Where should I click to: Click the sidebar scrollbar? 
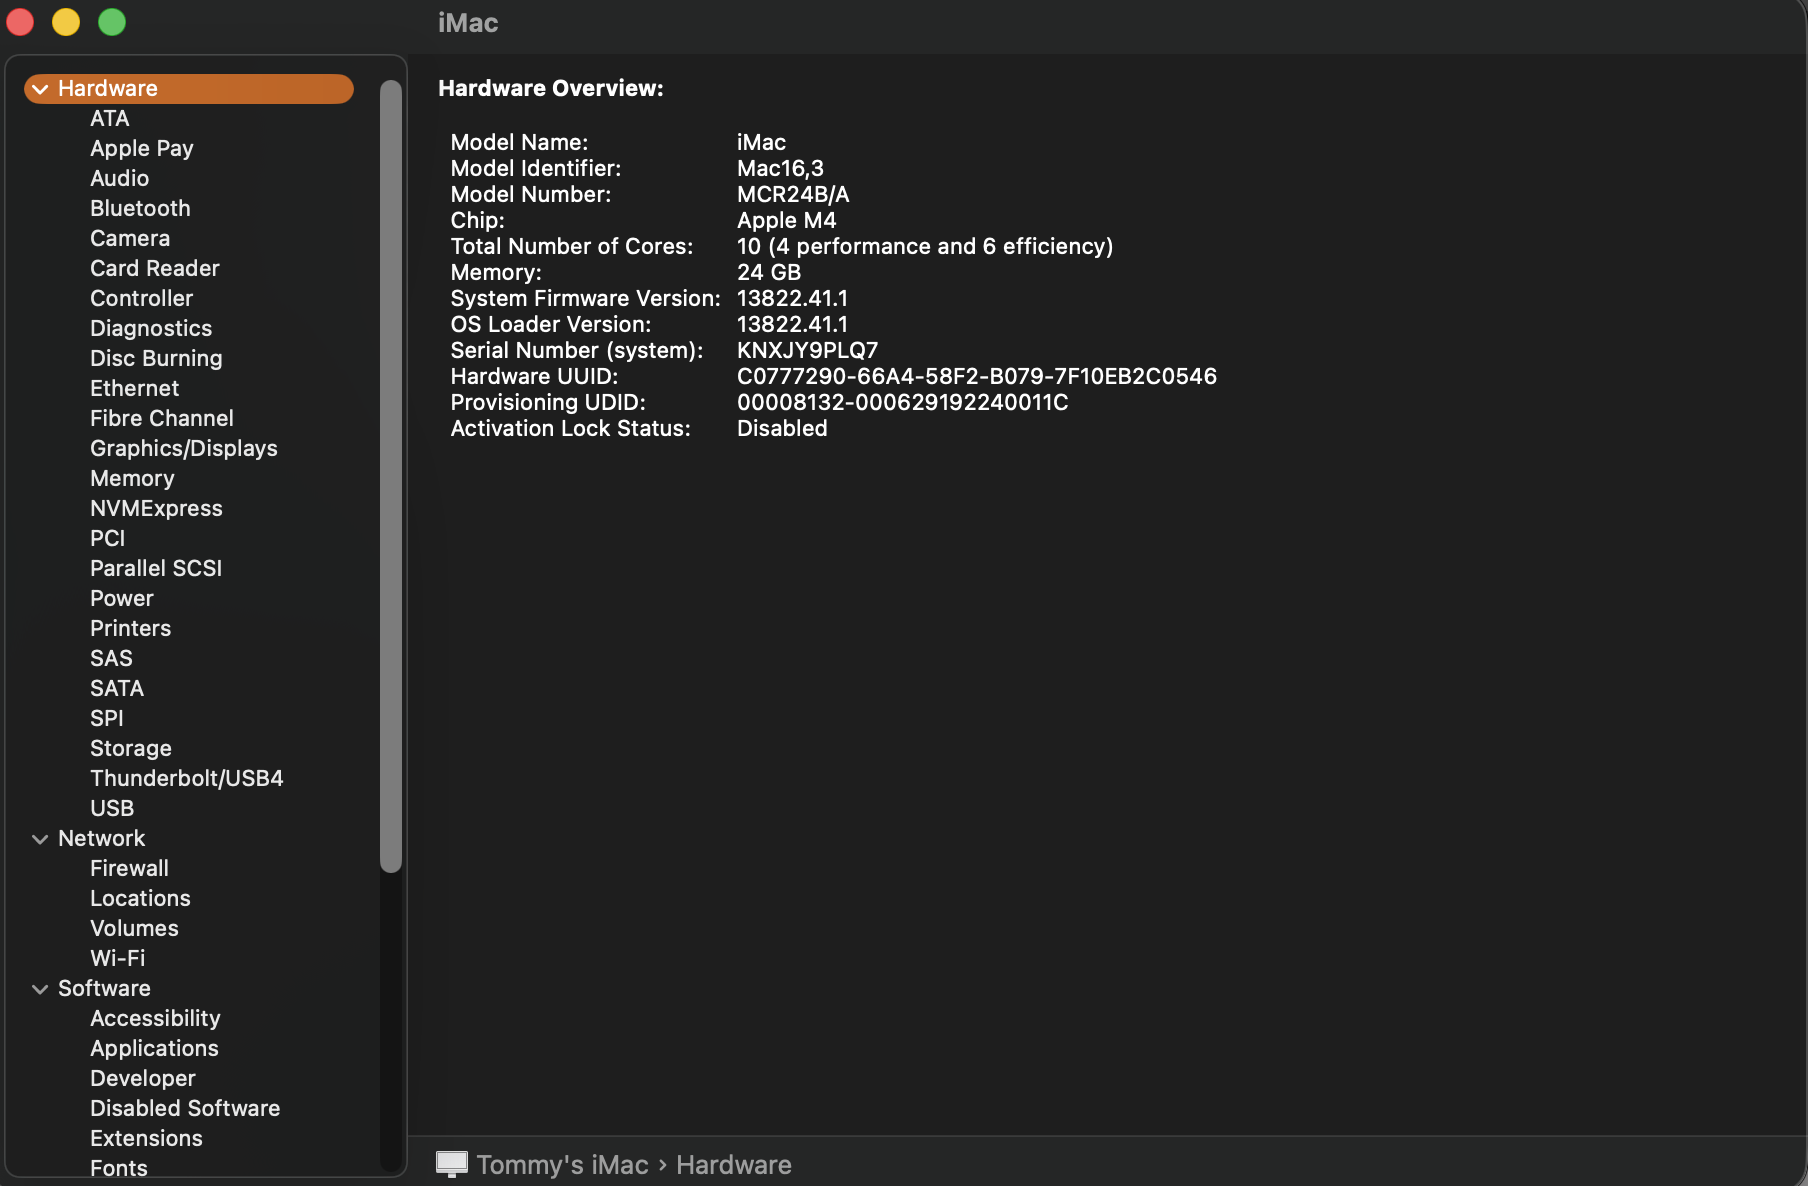(x=391, y=470)
